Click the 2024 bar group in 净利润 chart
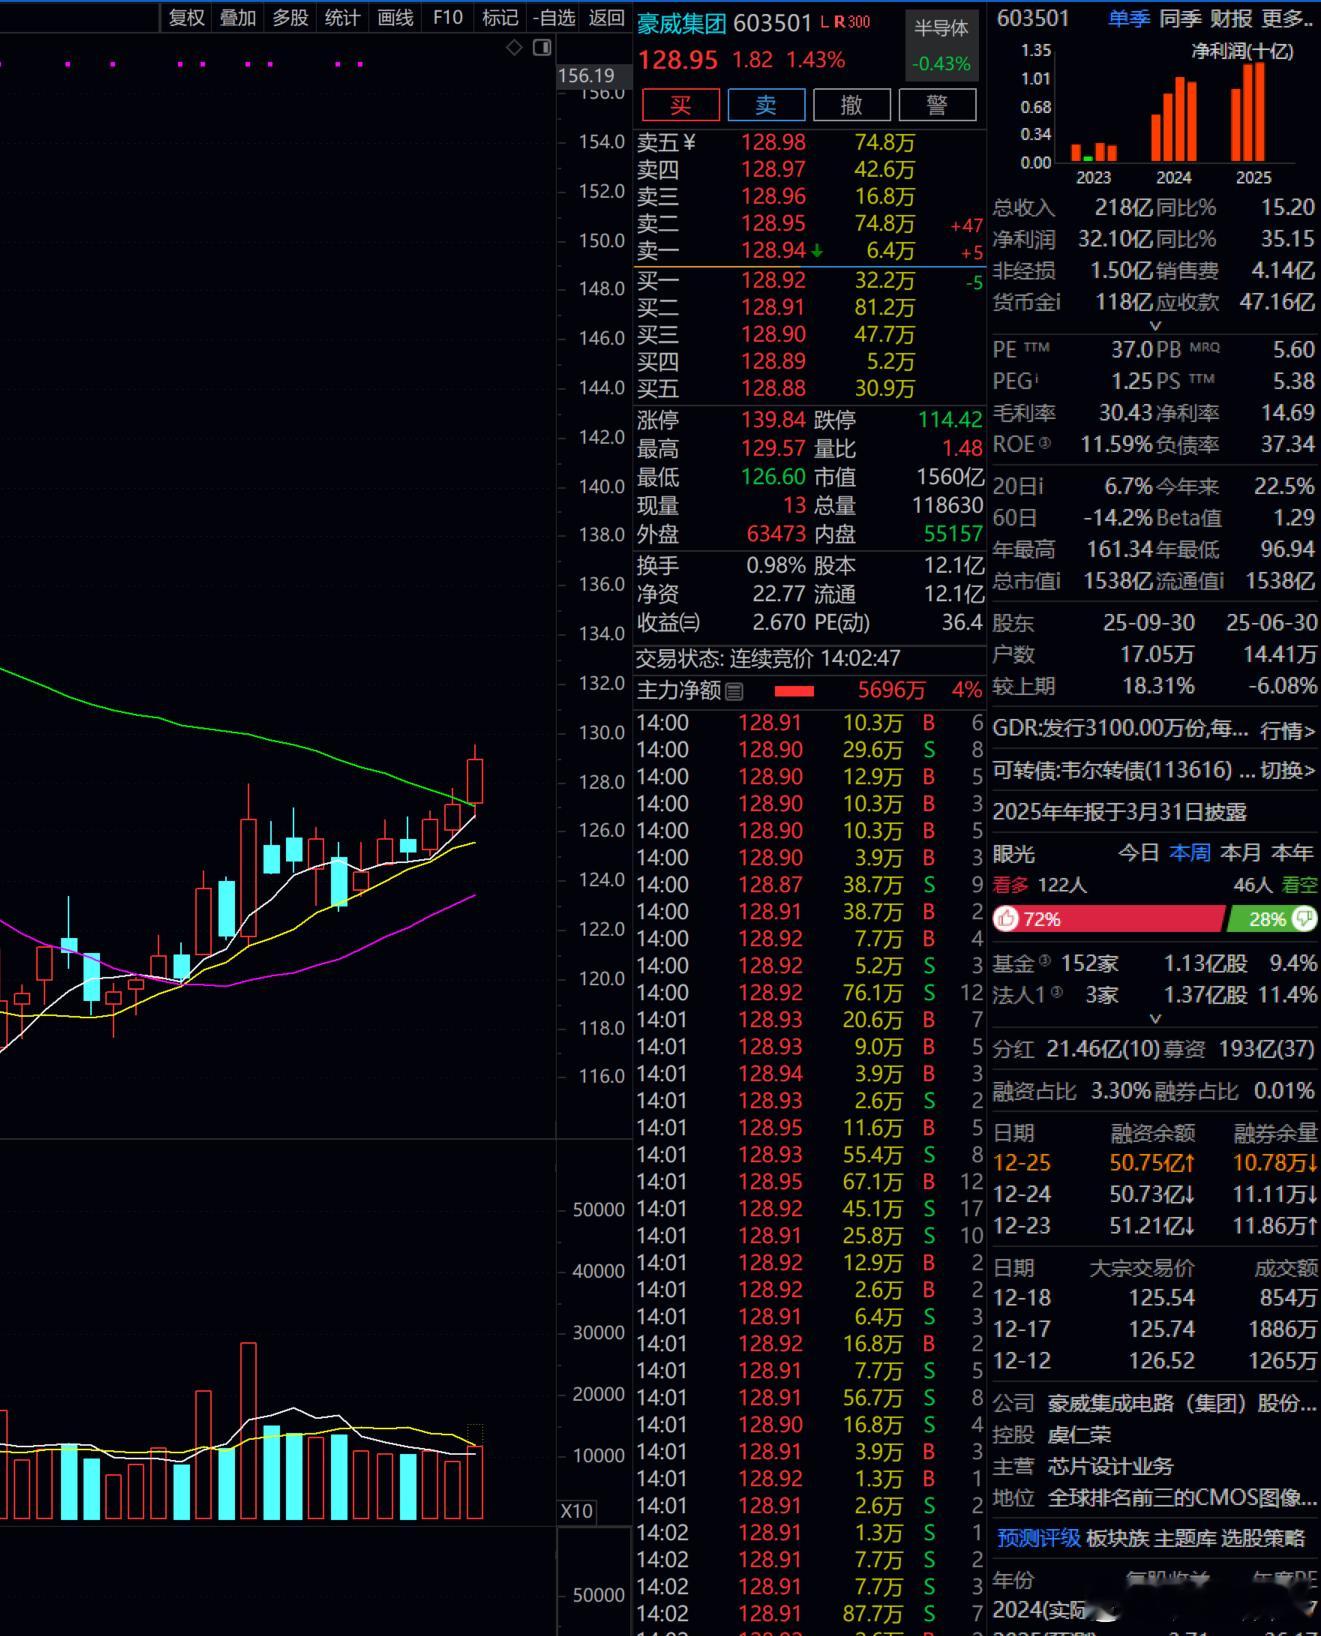Viewport: 1321px width, 1636px height. point(1174,119)
